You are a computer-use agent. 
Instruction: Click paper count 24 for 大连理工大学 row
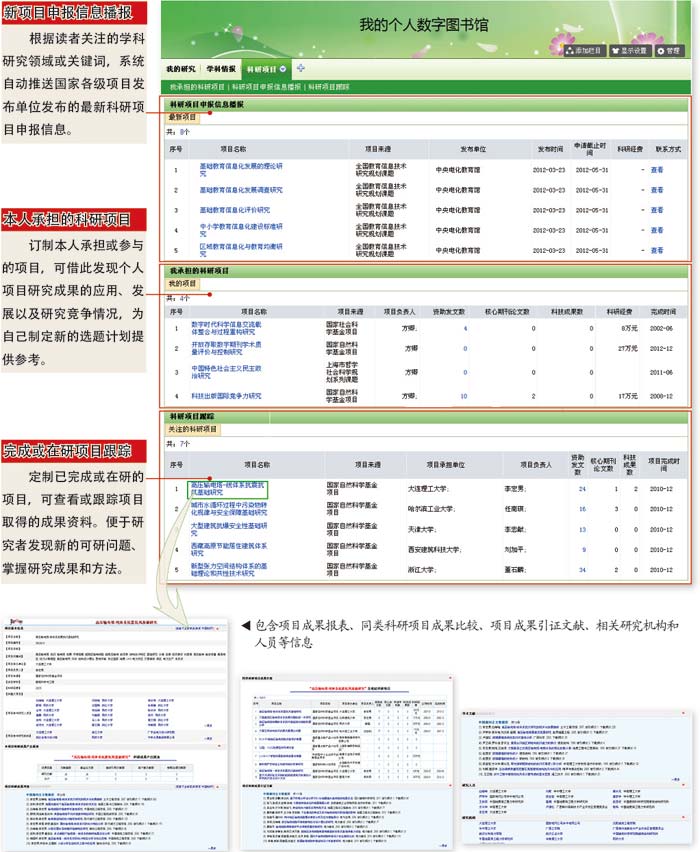tap(582, 489)
